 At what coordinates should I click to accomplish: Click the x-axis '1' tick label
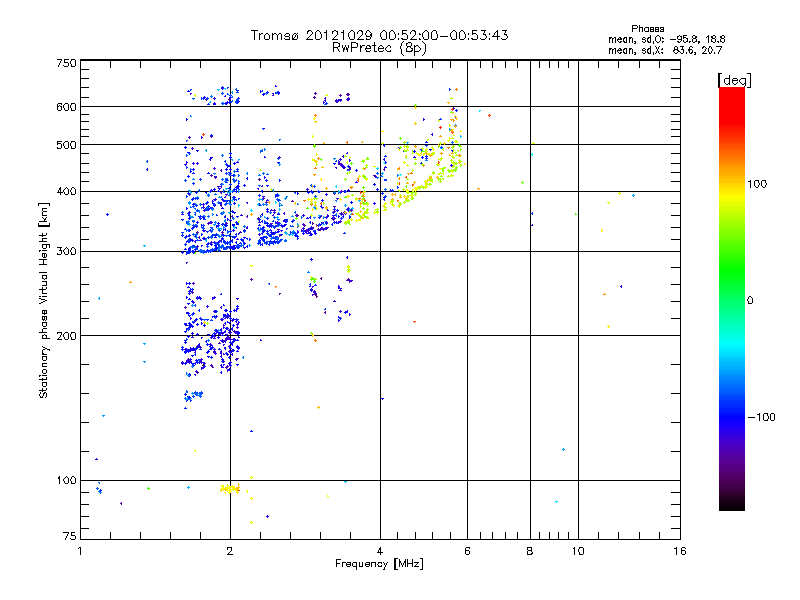[x=80, y=551]
